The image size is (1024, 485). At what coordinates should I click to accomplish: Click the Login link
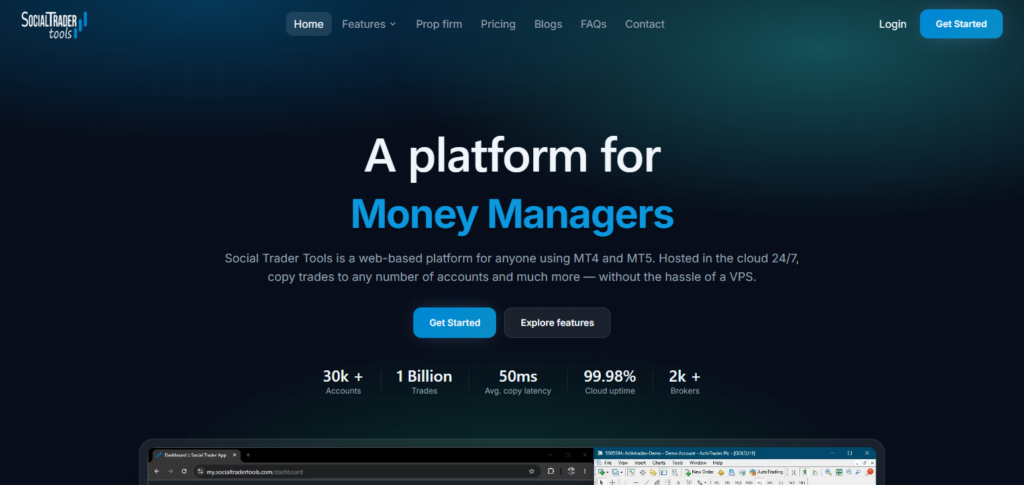893,24
